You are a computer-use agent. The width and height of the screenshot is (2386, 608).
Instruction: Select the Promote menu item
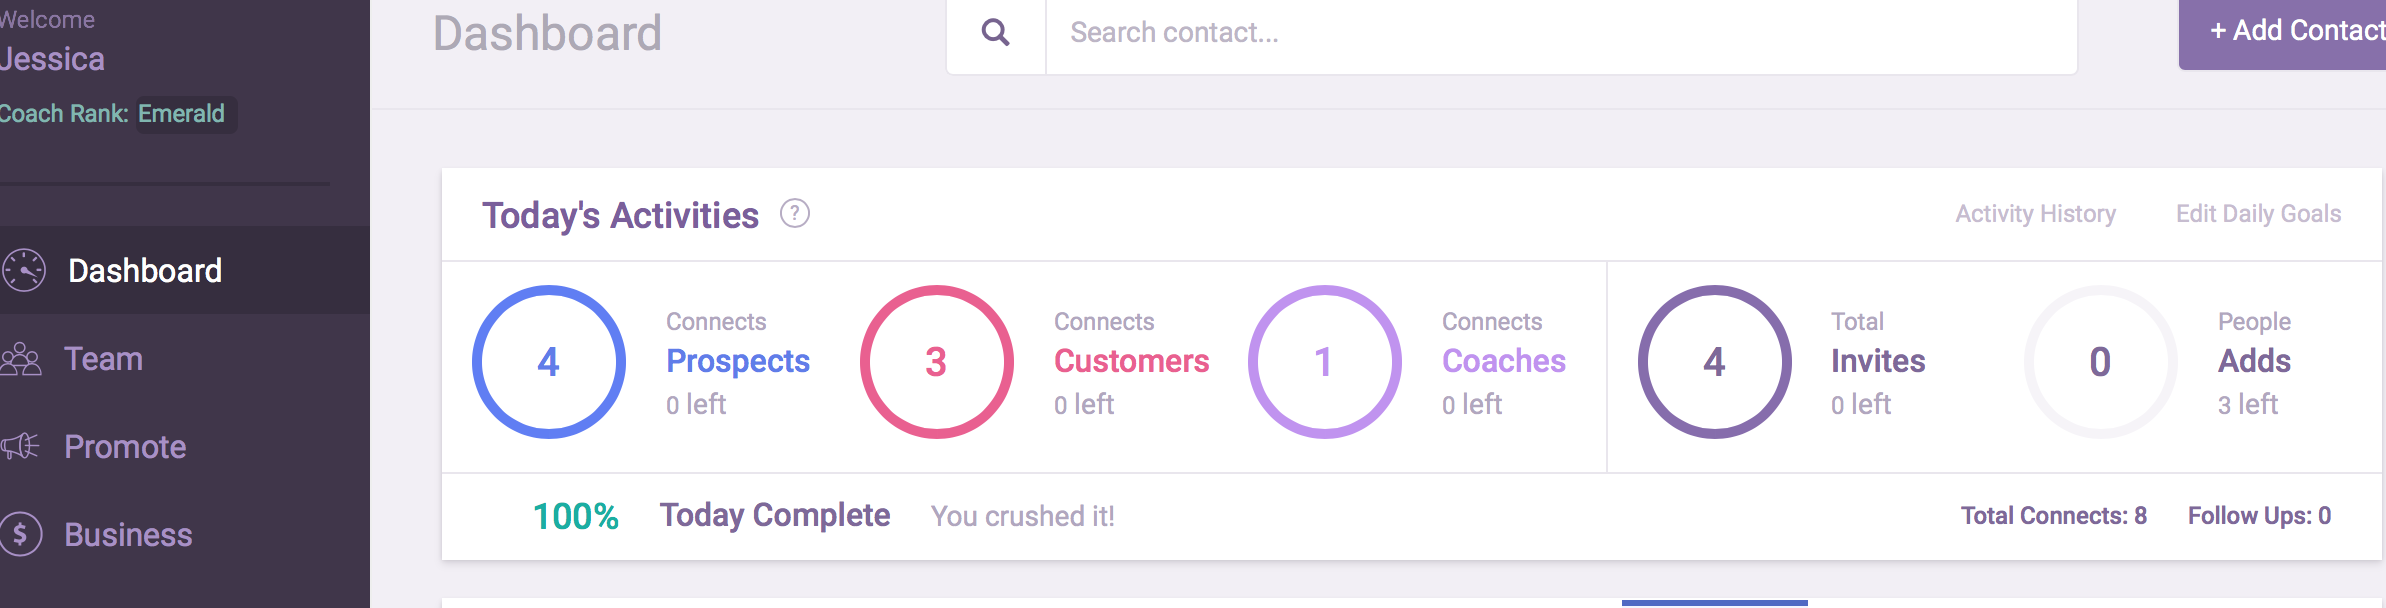[x=125, y=447]
